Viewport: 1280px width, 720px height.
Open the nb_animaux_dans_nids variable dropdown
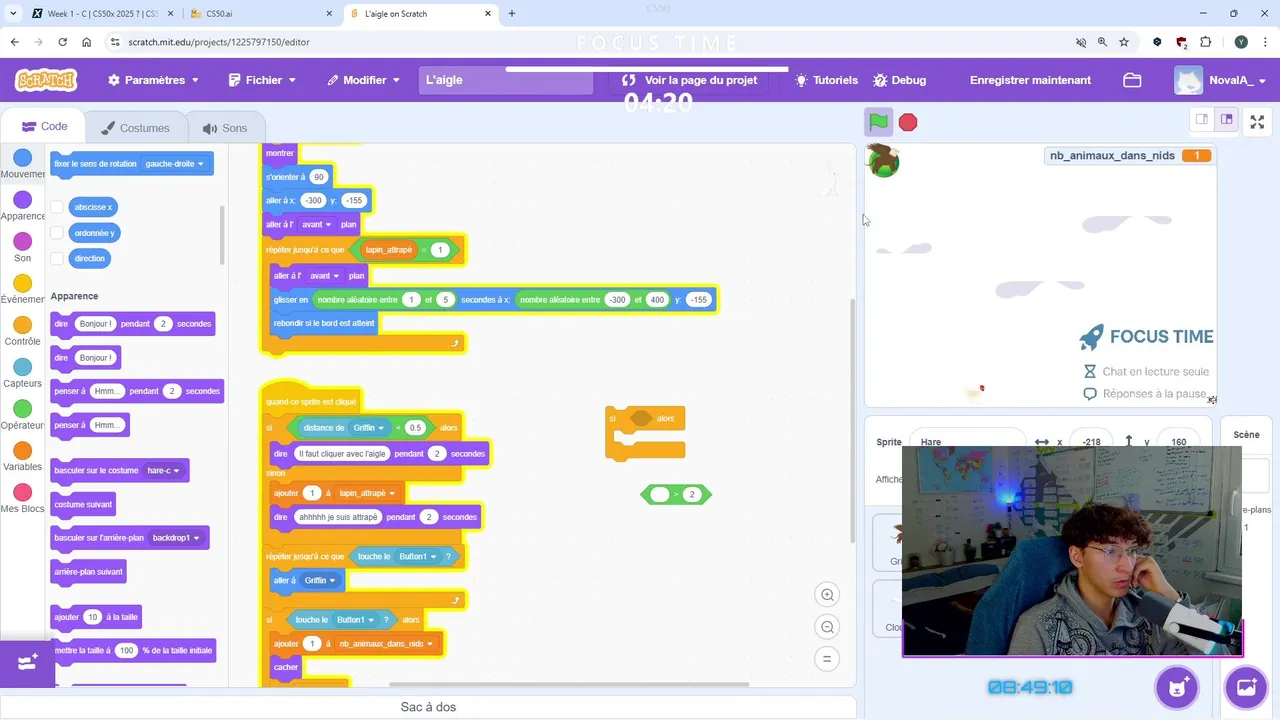pyautogui.click(x=386, y=644)
